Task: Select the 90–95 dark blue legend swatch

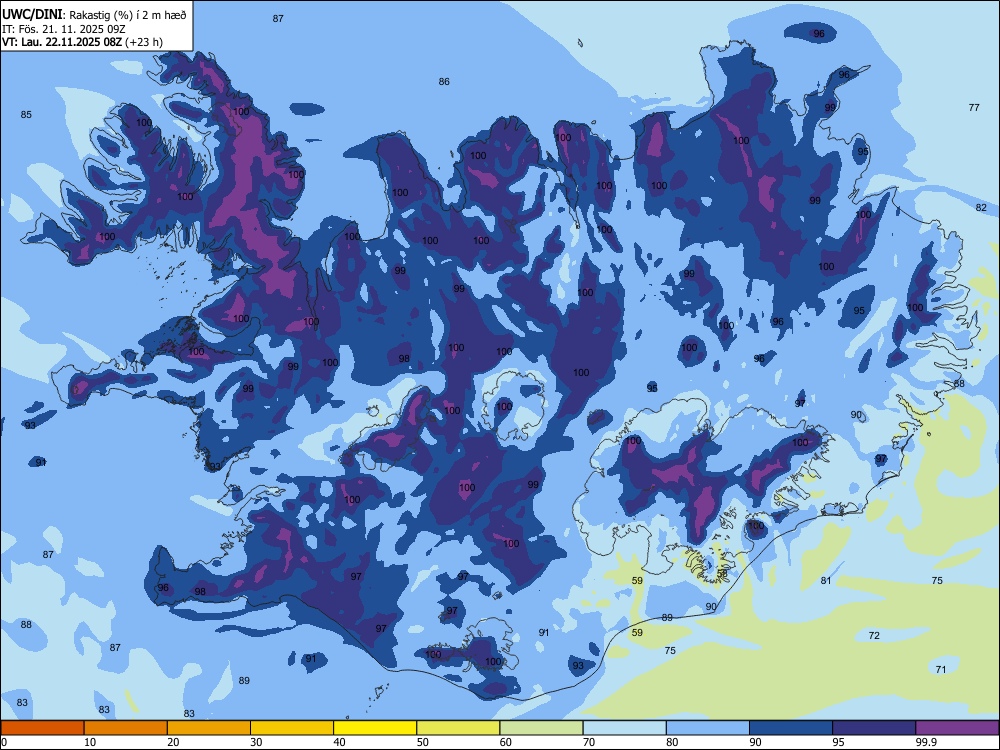Action: click(791, 728)
